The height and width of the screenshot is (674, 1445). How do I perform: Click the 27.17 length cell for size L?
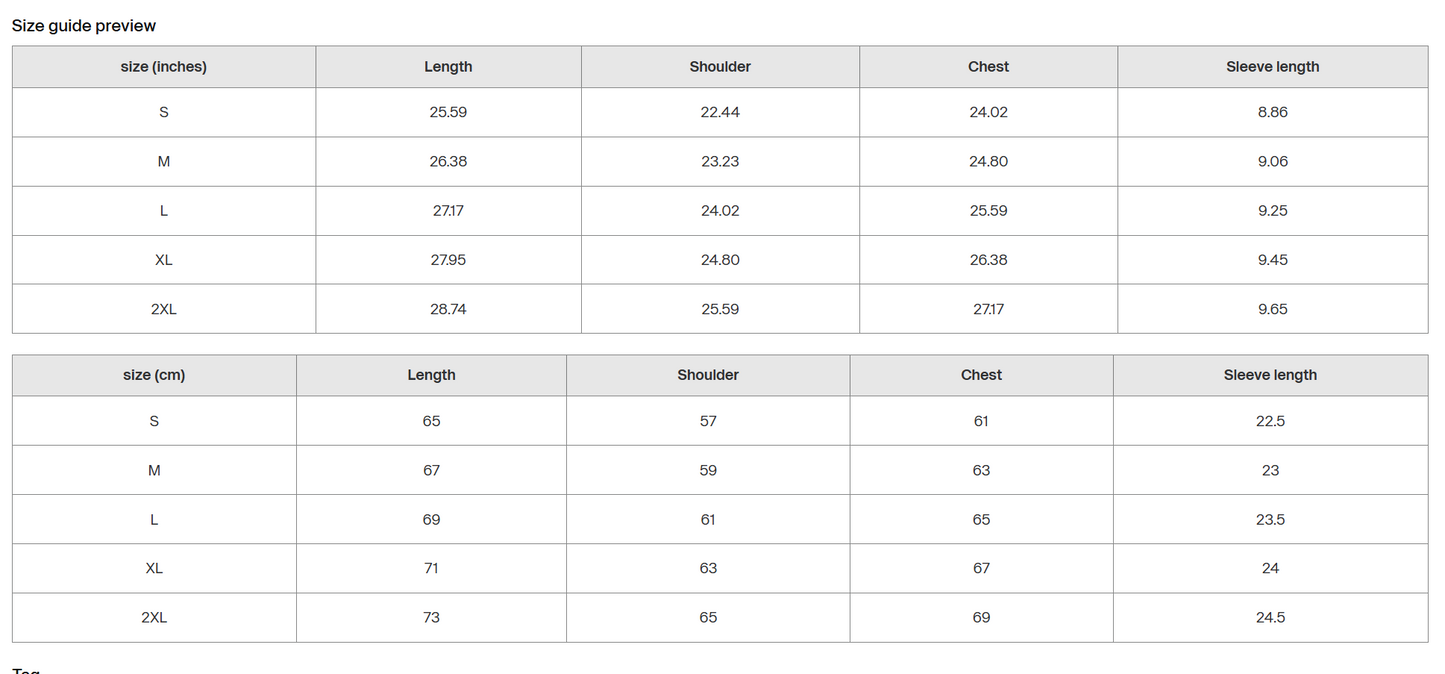[x=448, y=211]
